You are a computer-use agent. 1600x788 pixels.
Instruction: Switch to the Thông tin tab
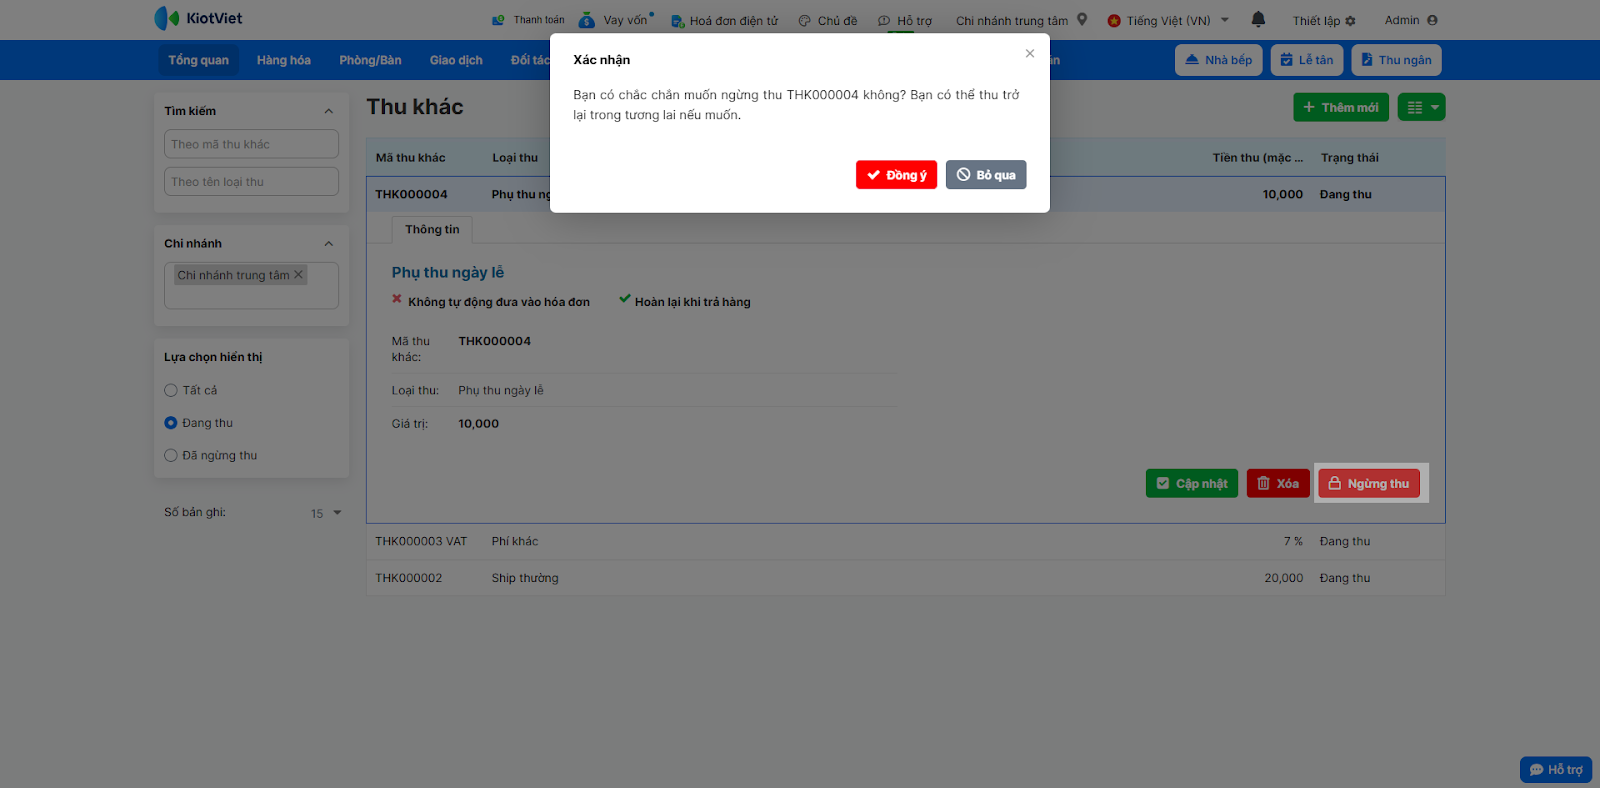click(x=432, y=230)
